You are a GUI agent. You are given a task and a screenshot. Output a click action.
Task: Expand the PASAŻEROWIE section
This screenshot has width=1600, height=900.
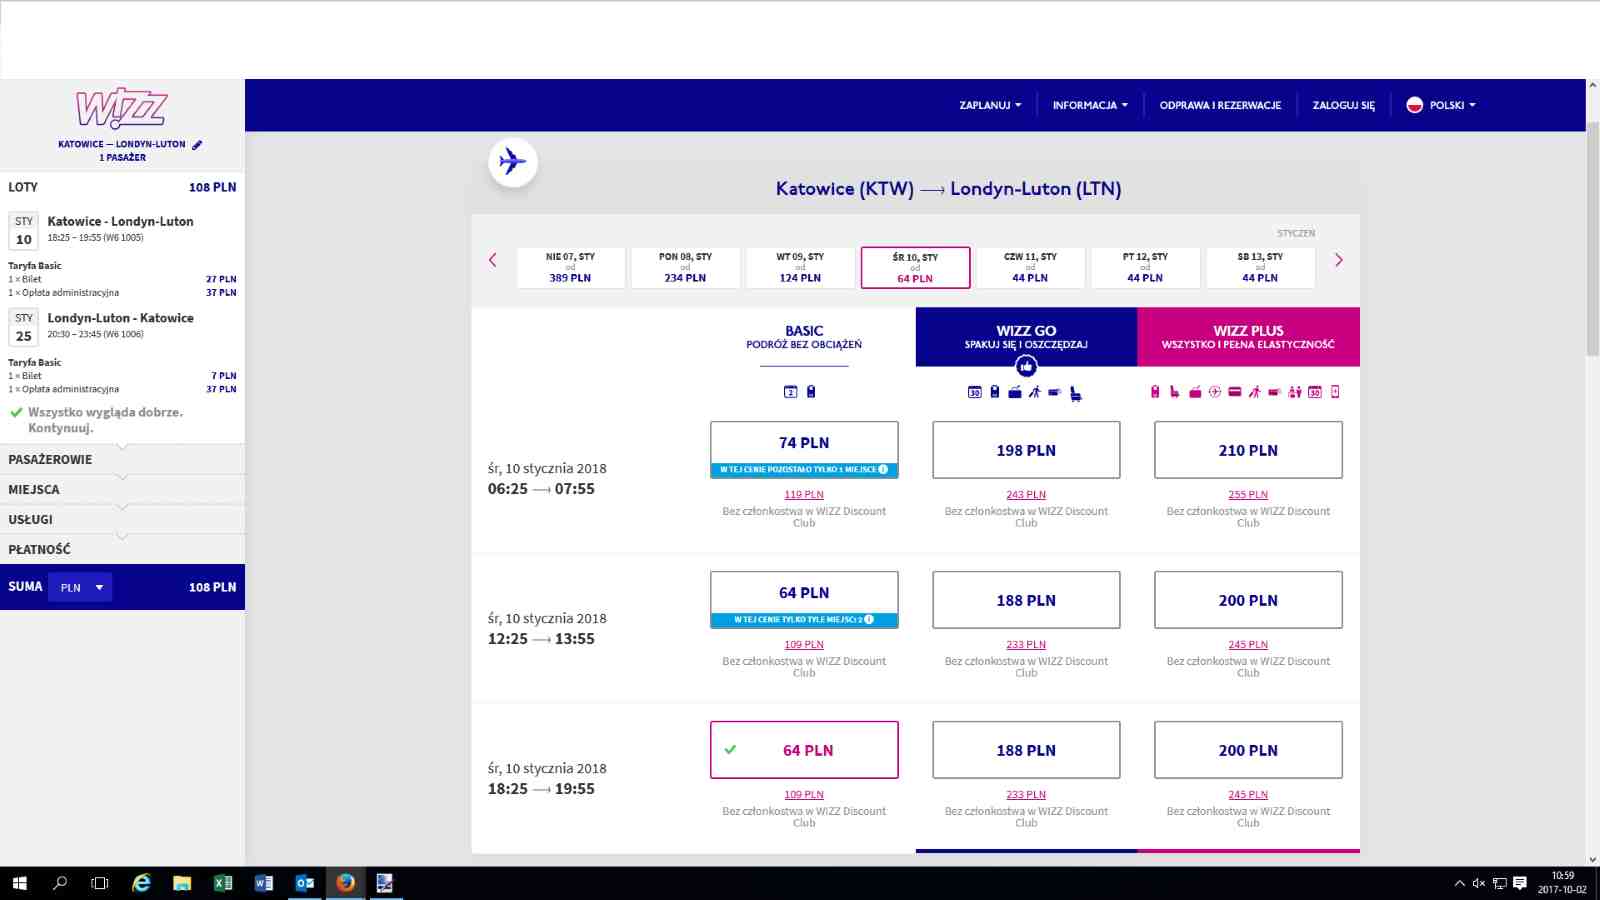[x=122, y=459]
